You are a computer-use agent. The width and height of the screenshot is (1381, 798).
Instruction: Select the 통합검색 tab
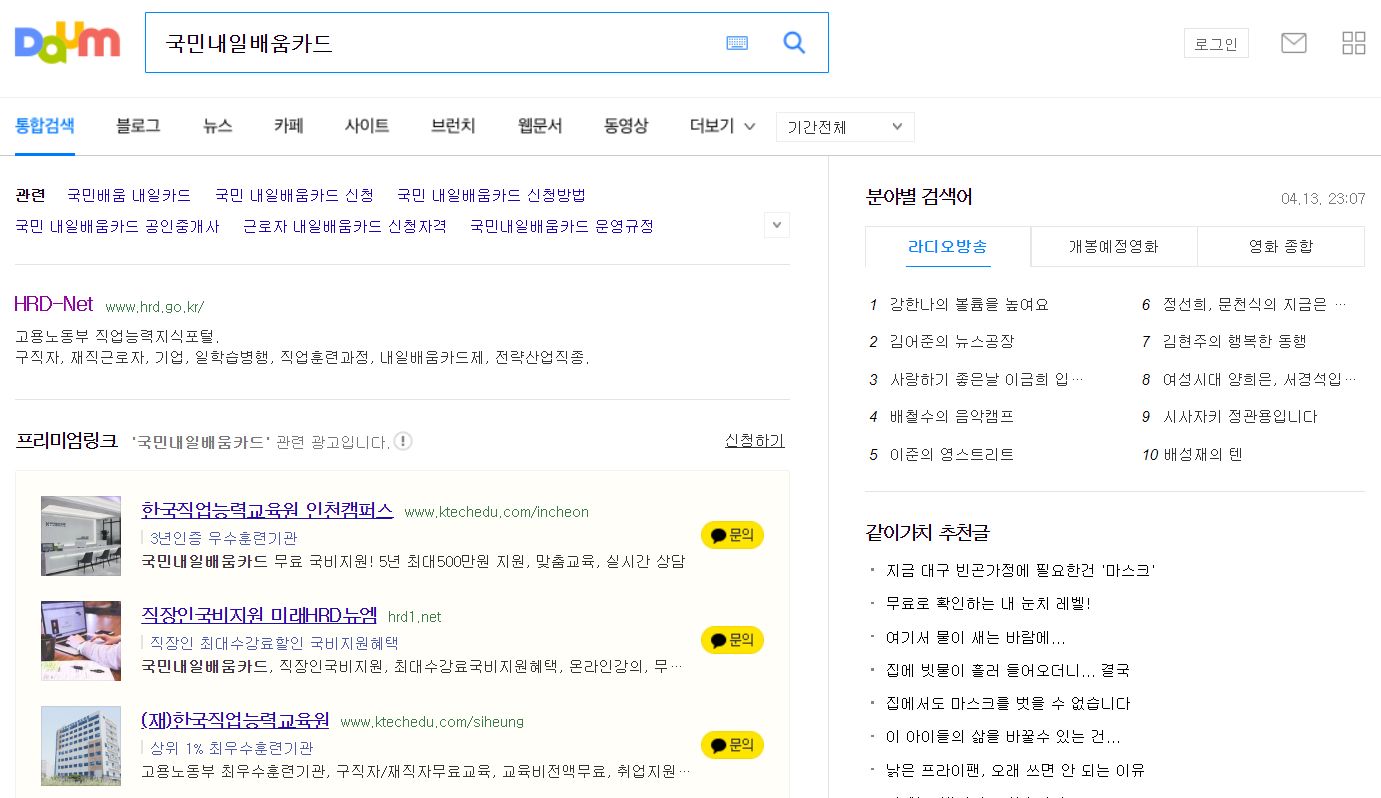(45, 126)
